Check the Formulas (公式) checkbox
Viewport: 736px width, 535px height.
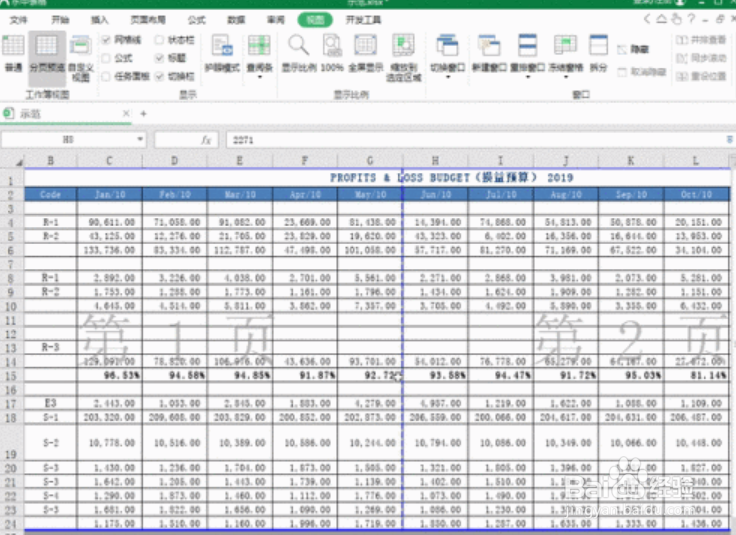106,58
